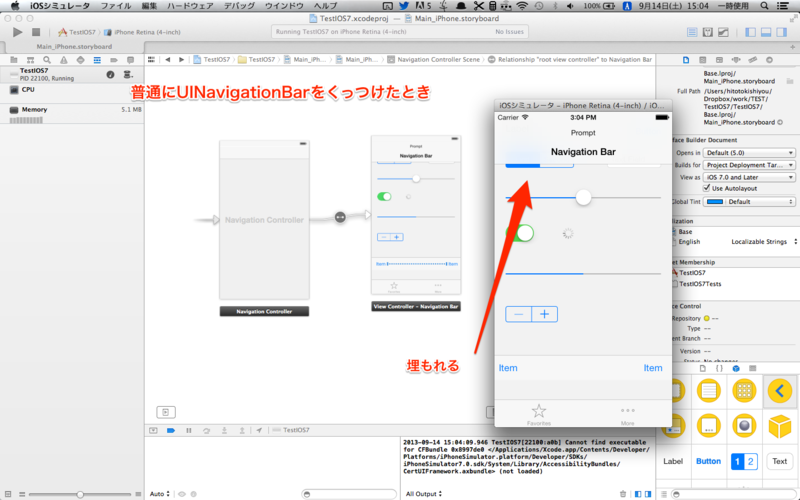The image size is (800, 500).
Task: Open the Symbol navigator icon
Action: tap(31, 60)
